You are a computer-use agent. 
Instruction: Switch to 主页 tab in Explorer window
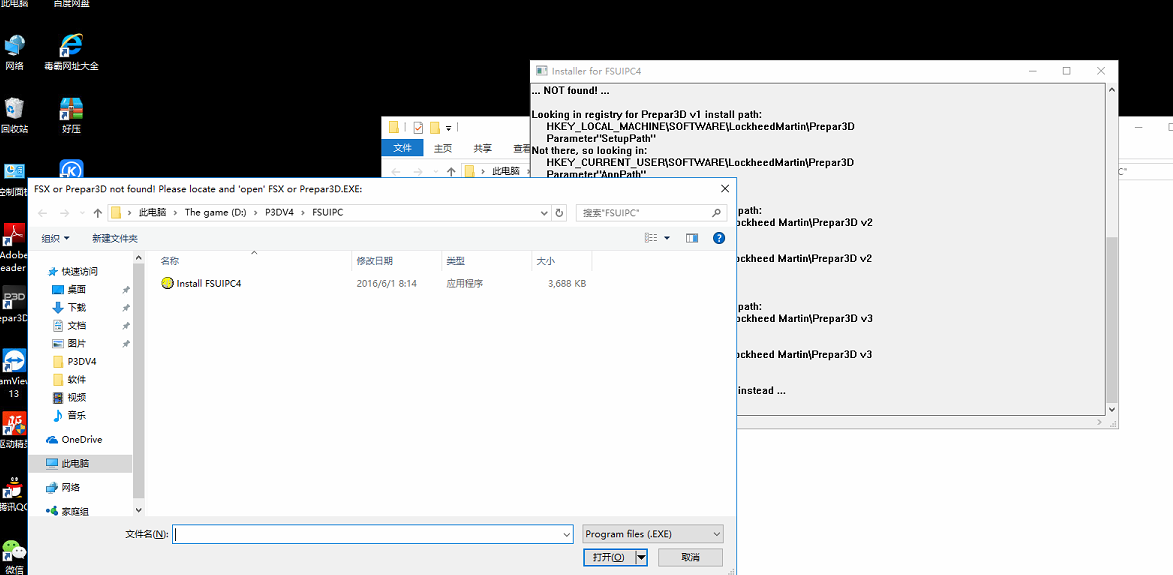[x=443, y=148]
